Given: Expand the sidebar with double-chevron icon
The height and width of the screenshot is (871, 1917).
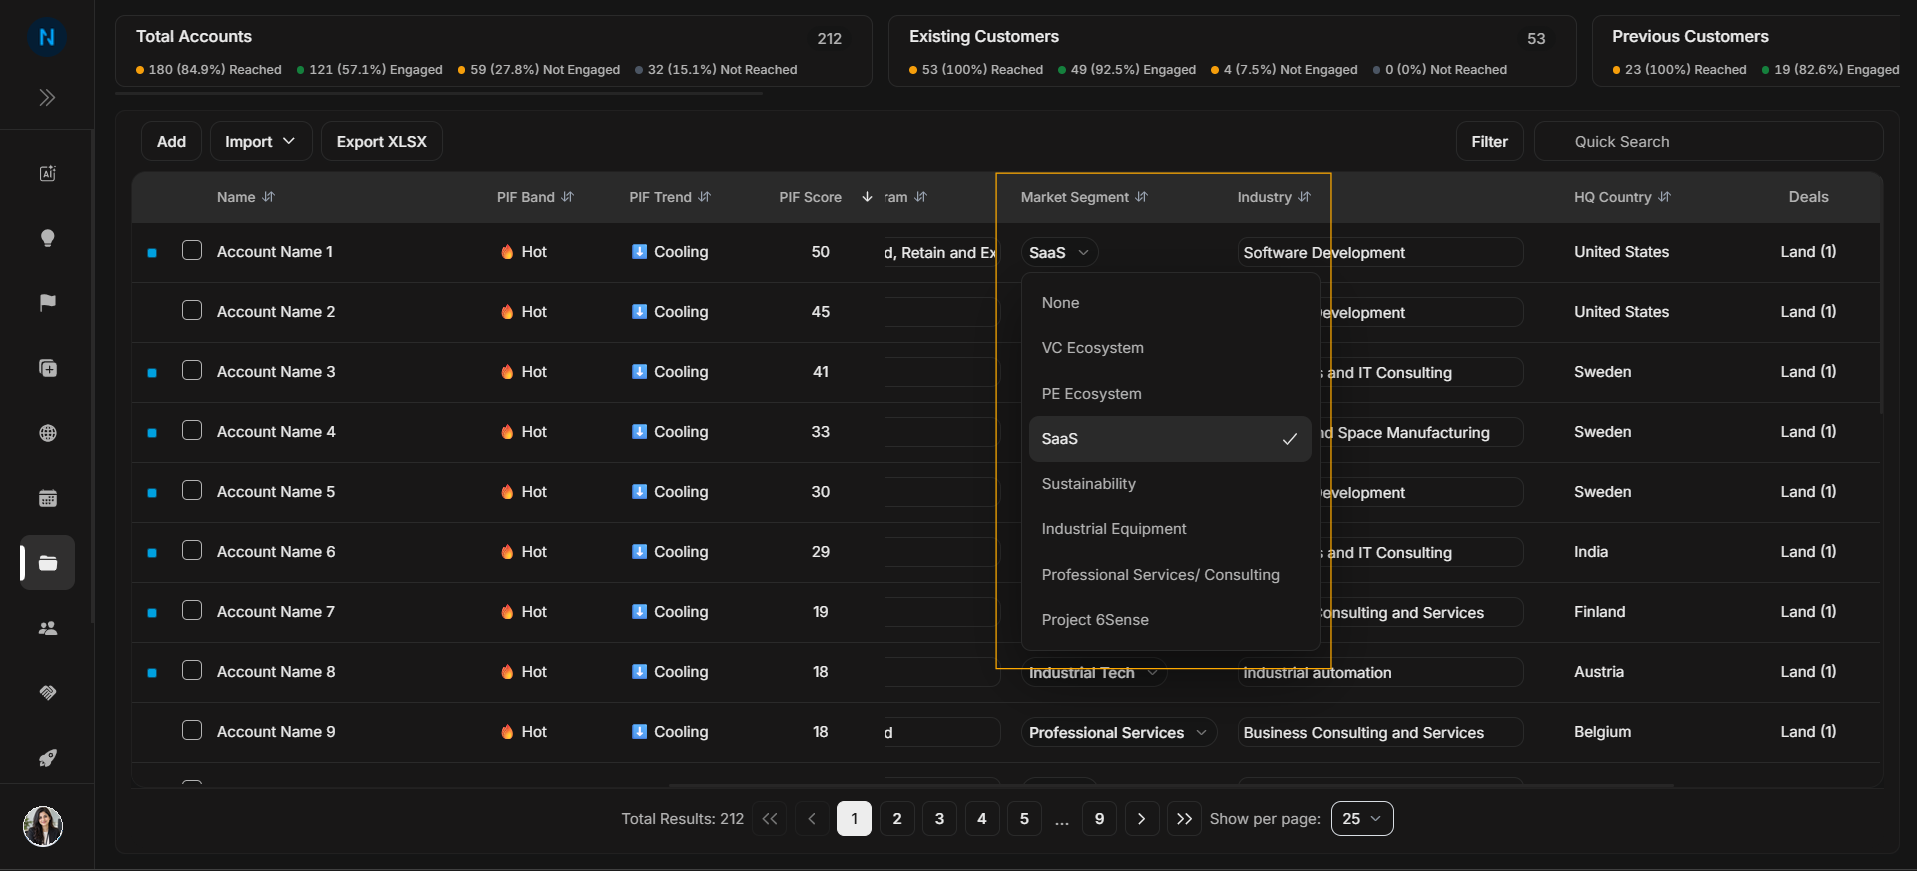Looking at the screenshot, I should click(47, 97).
